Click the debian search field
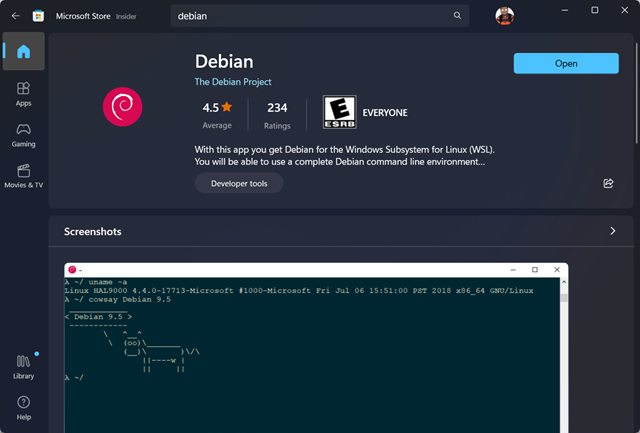Viewport: 640px width, 433px height. coord(320,16)
